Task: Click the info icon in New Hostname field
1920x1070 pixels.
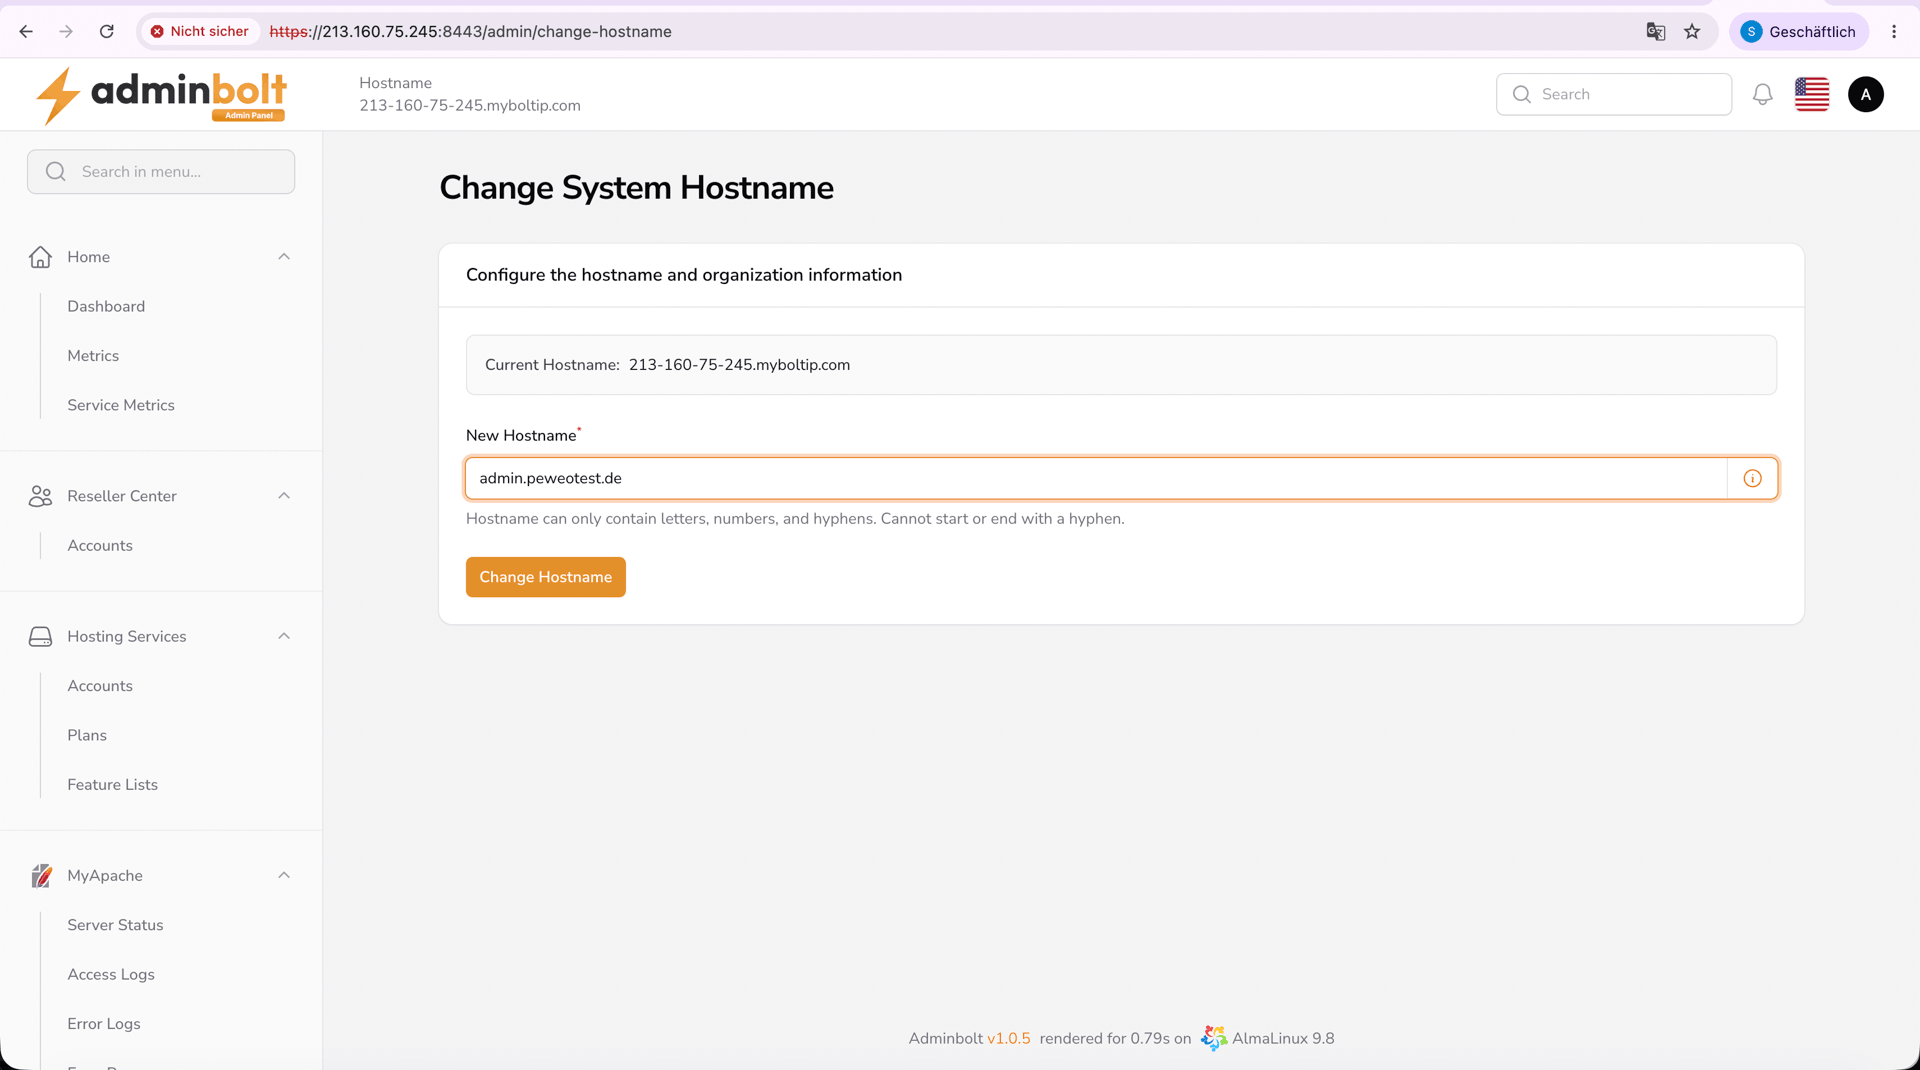Action: click(x=1752, y=478)
